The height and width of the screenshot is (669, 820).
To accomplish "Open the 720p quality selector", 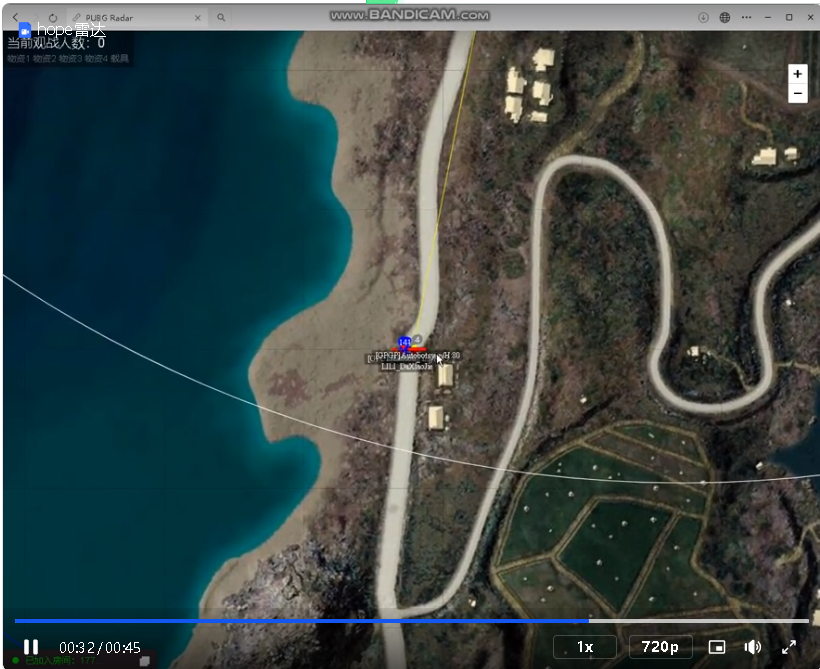I will [661, 647].
